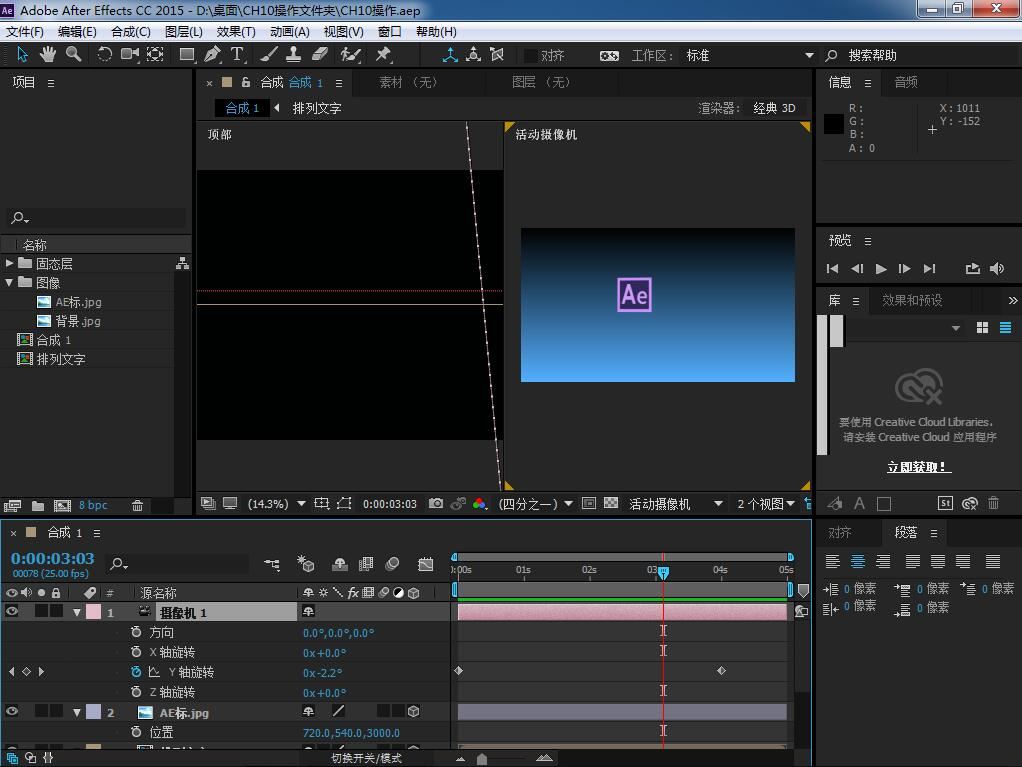Select the Eraser tool

click(x=319, y=55)
